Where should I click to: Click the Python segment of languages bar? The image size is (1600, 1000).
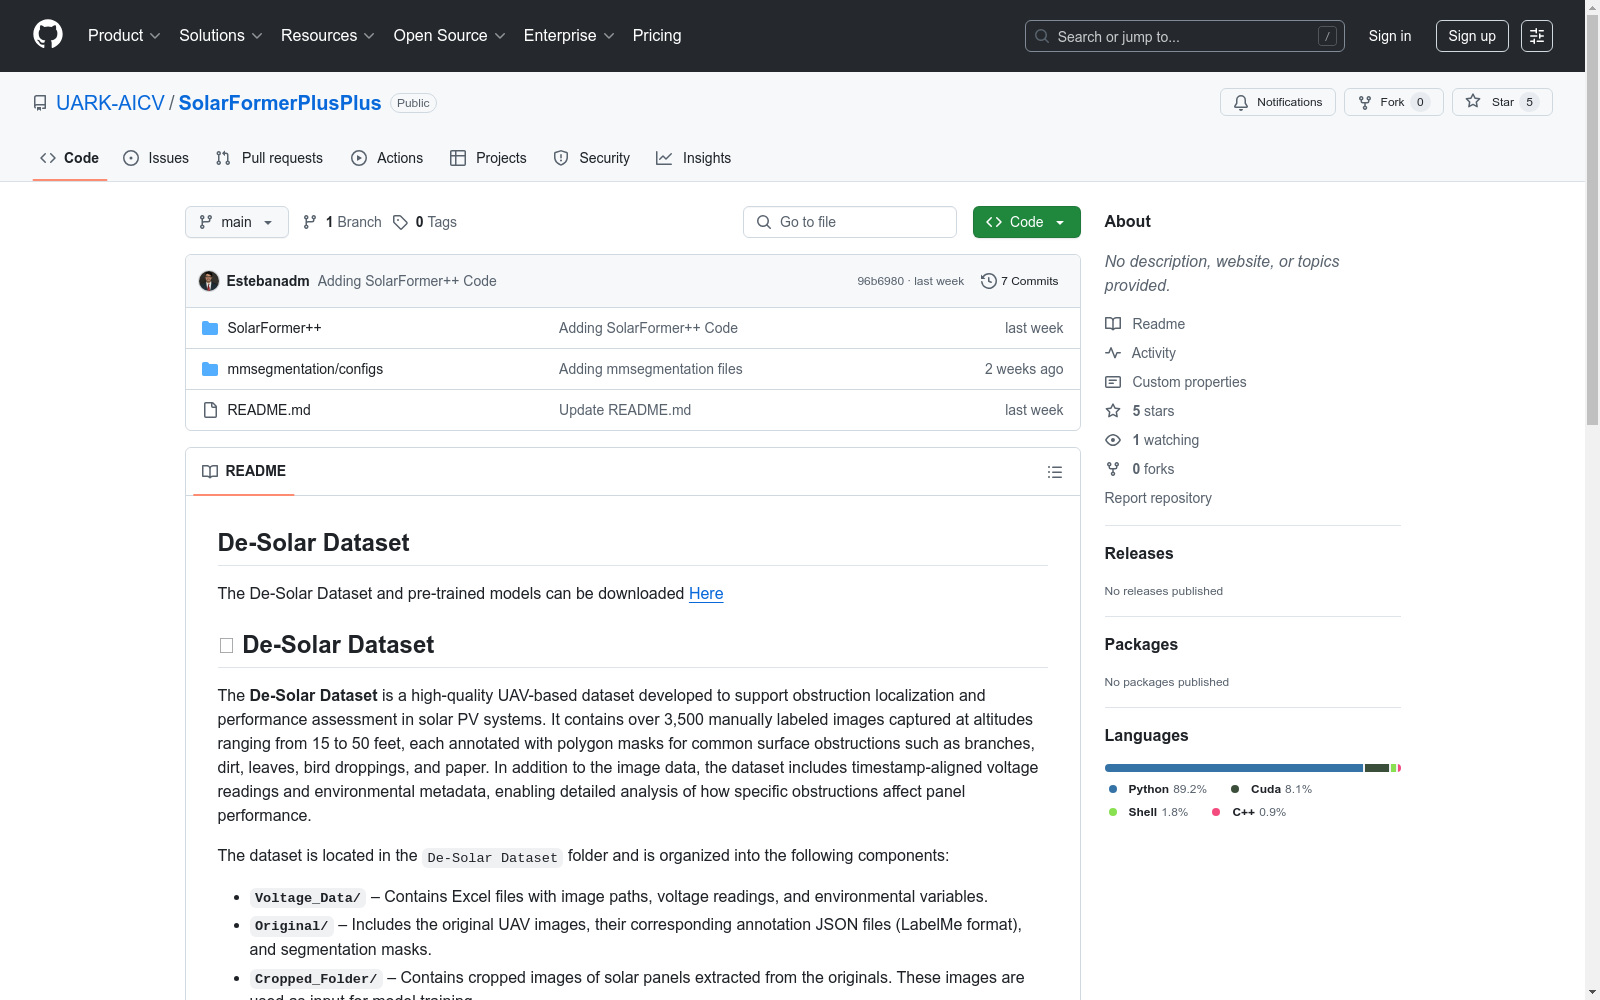pos(1234,768)
